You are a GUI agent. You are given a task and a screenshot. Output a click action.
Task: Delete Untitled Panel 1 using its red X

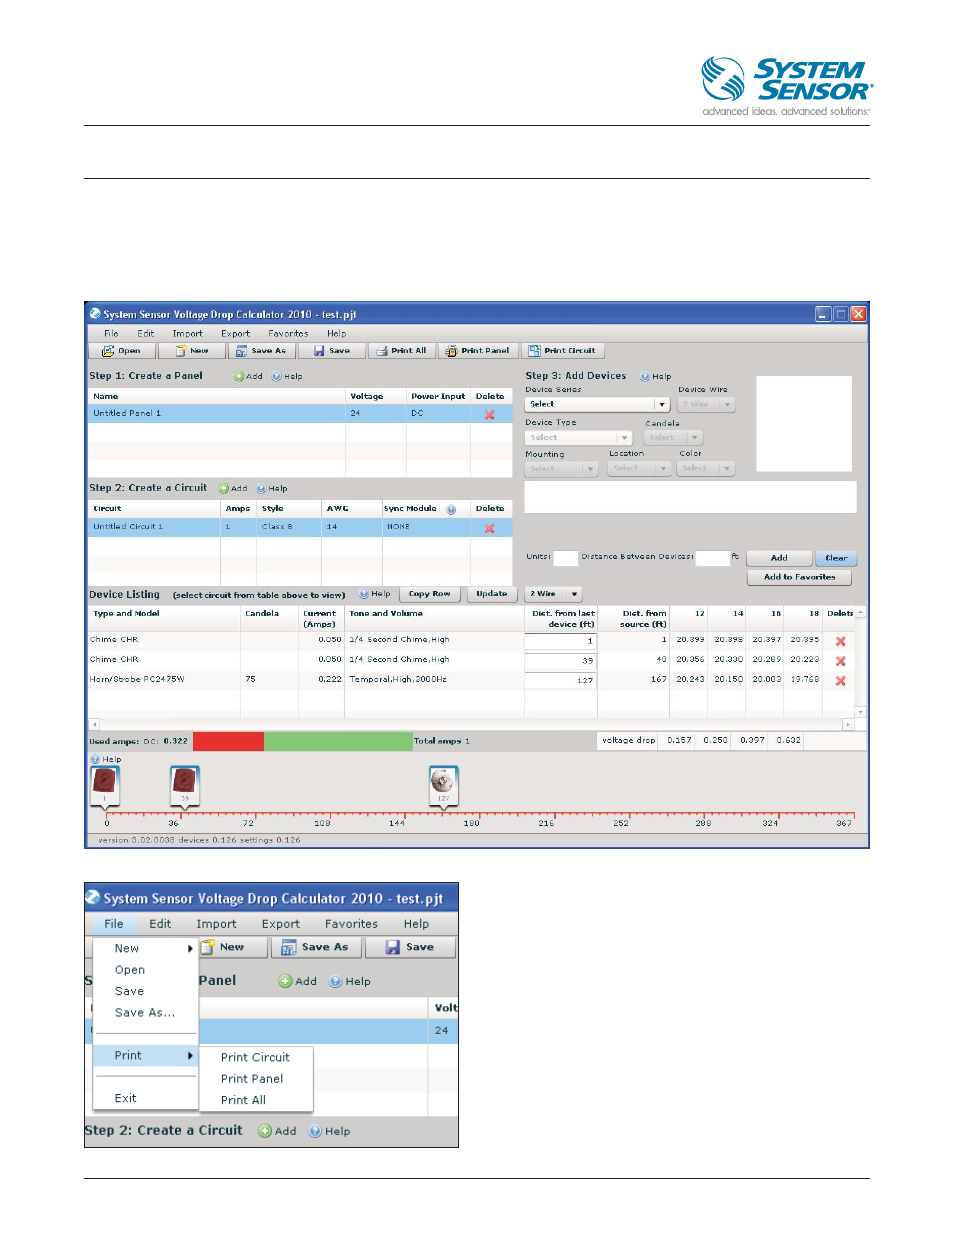[490, 414]
